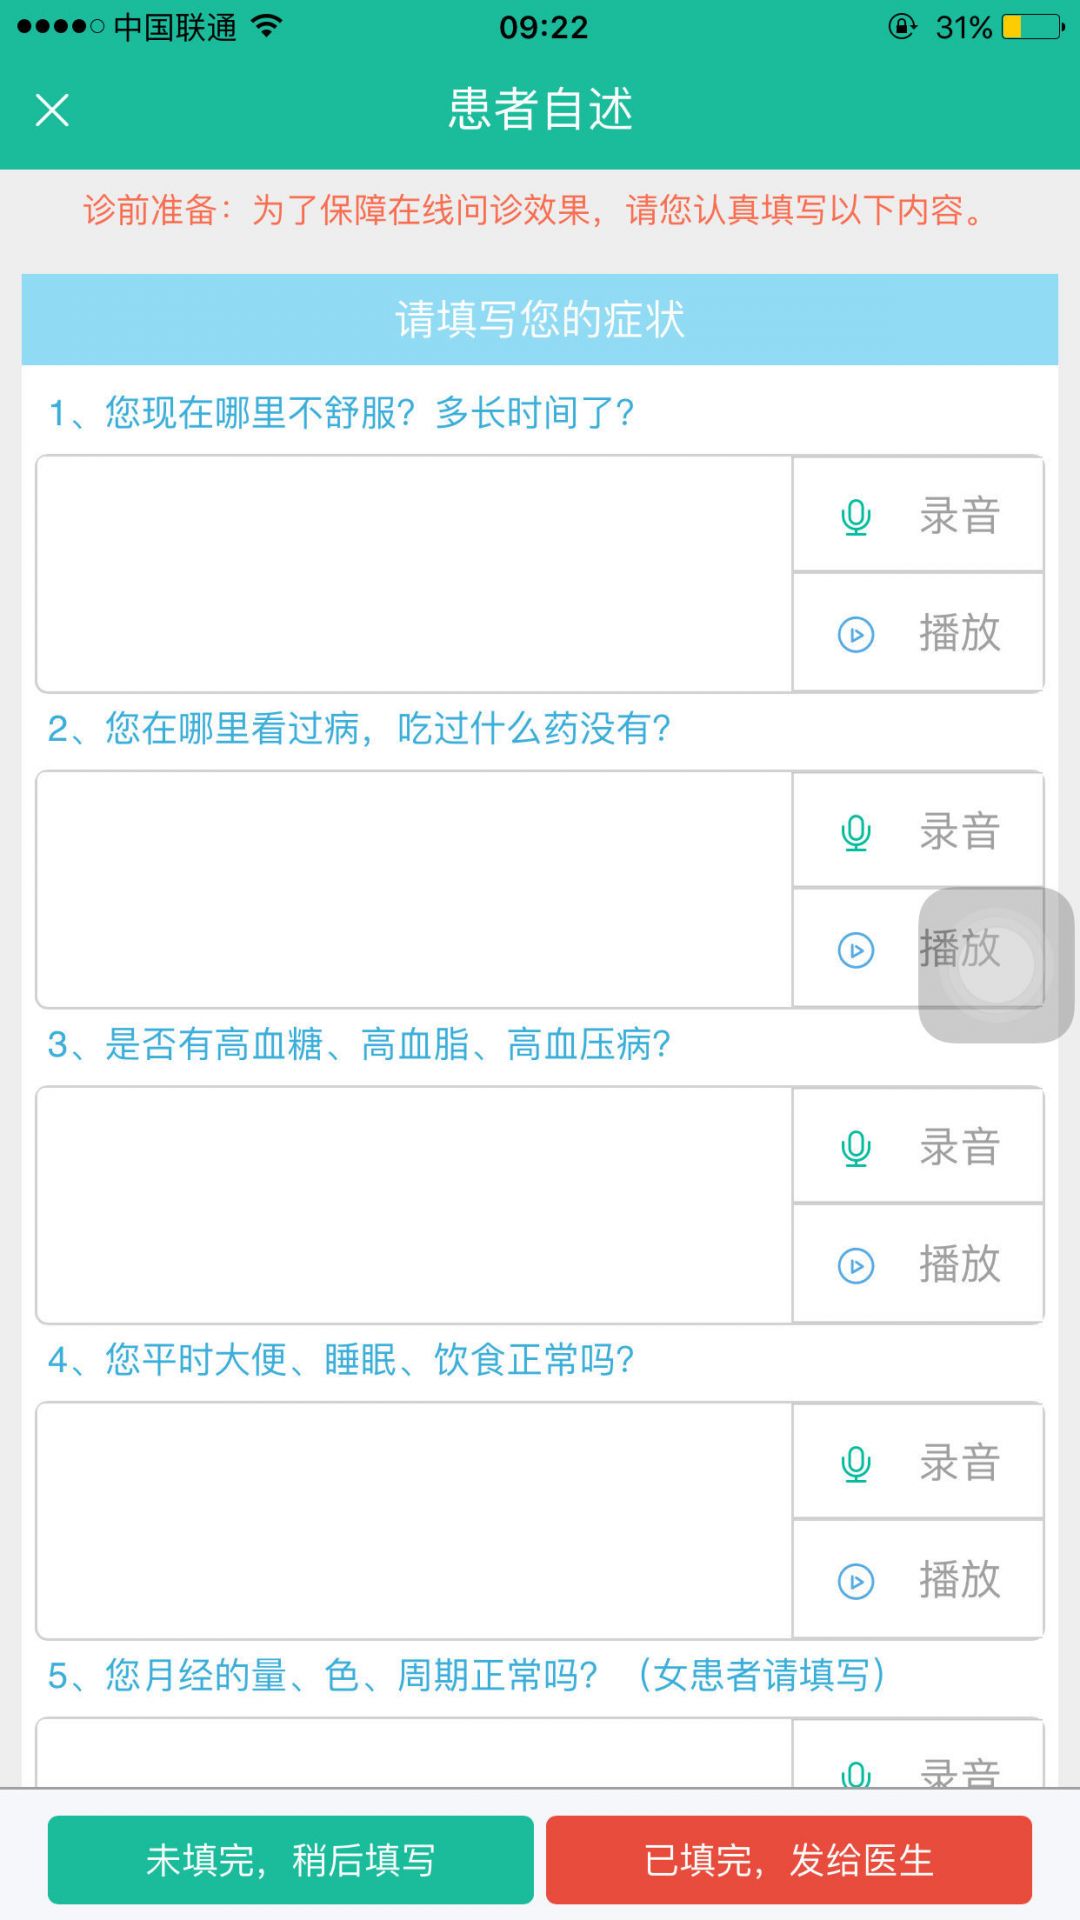This screenshot has height=1920, width=1080.
Task: Tap the 已填完，发给医生 button
Action: pos(788,1860)
